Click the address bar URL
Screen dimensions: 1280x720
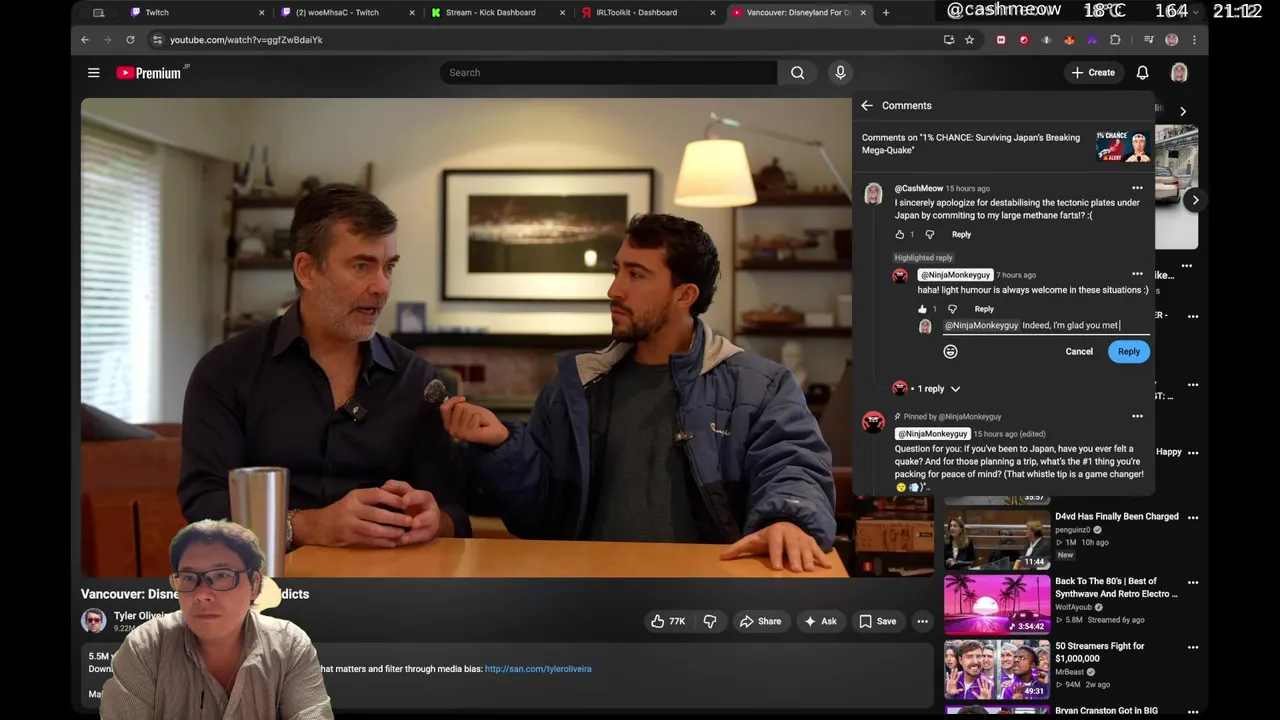[x=246, y=40]
